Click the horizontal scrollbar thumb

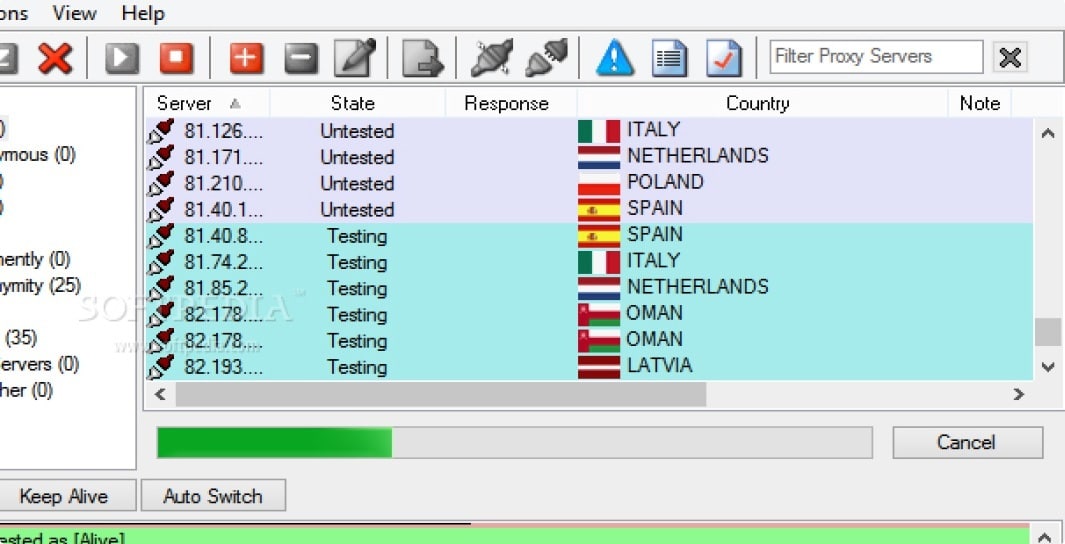[x=441, y=394]
